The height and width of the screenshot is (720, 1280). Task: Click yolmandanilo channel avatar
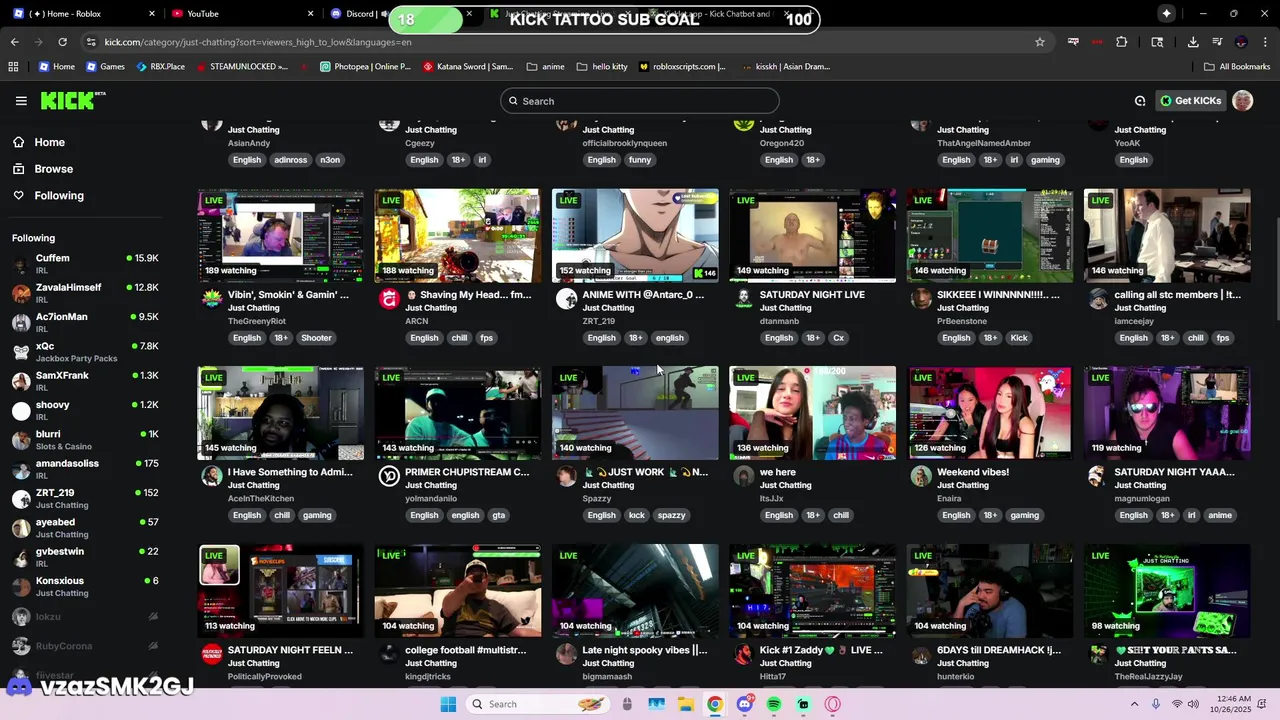389,476
